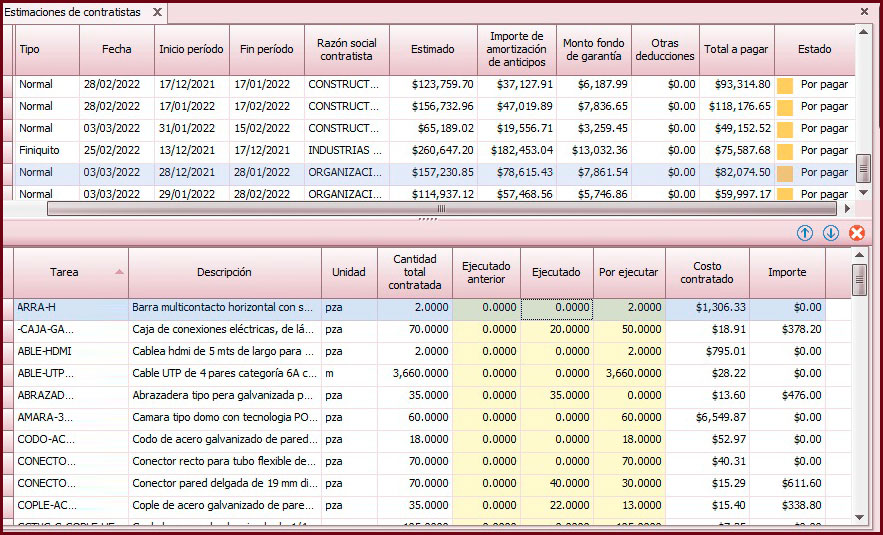Screen dimensions: 883x535
Task: Click Ejecutado 20.0000 in -CAJA-GA row
Action: (556, 330)
